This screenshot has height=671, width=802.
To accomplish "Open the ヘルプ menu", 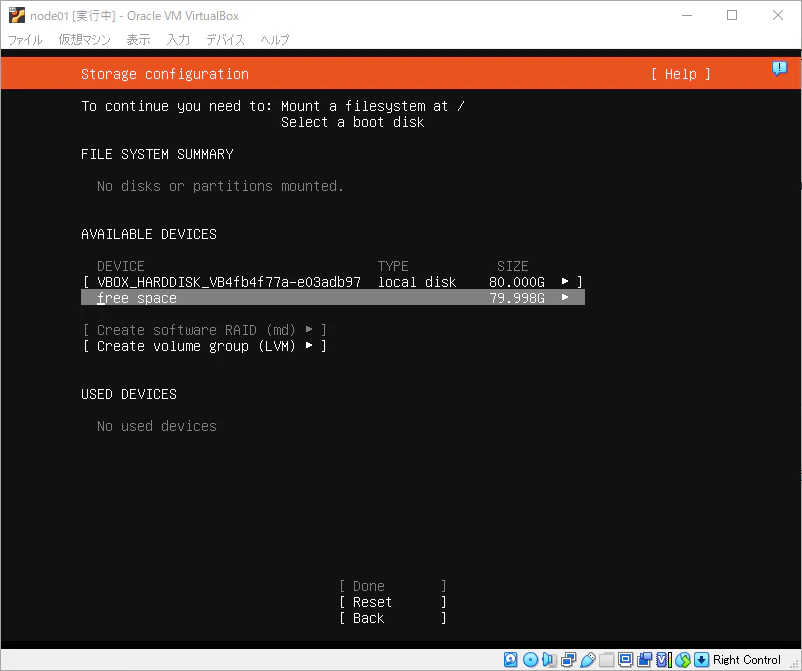I will [275, 39].
